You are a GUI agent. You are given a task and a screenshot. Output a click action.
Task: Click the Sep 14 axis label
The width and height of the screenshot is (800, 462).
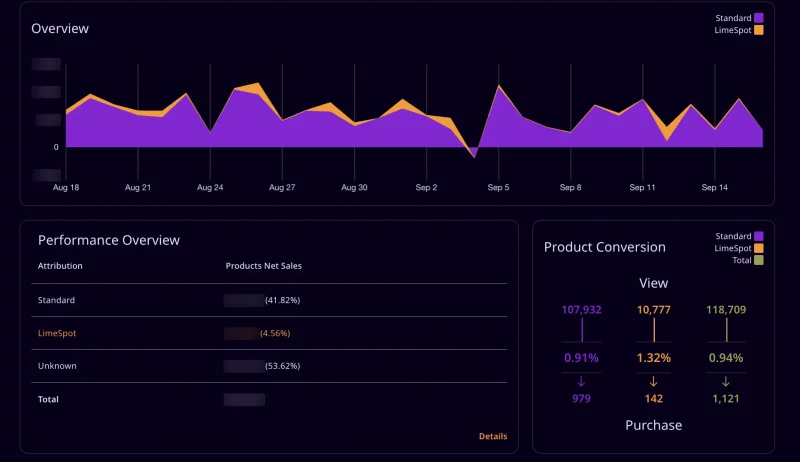(715, 187)
